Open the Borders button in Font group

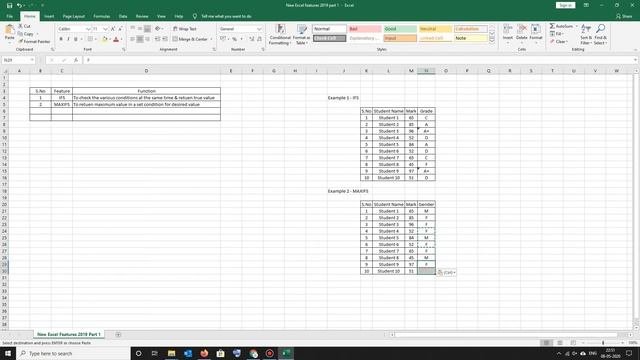(x=90, y=39)
